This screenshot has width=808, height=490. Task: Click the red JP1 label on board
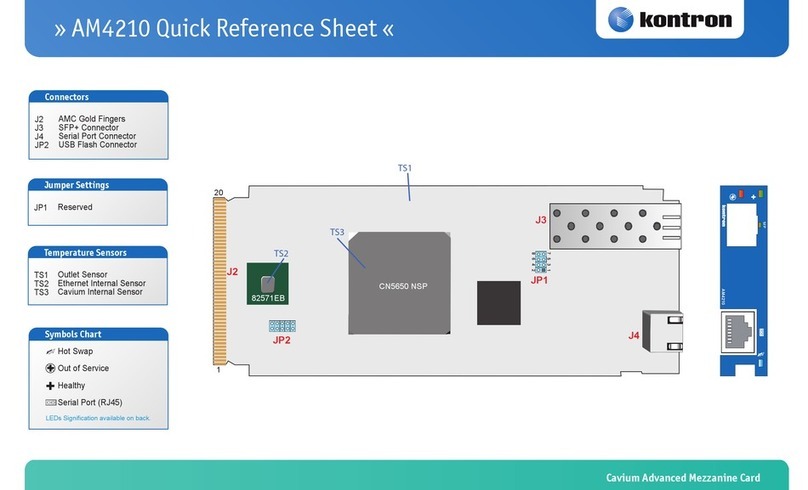pos(540,280)
